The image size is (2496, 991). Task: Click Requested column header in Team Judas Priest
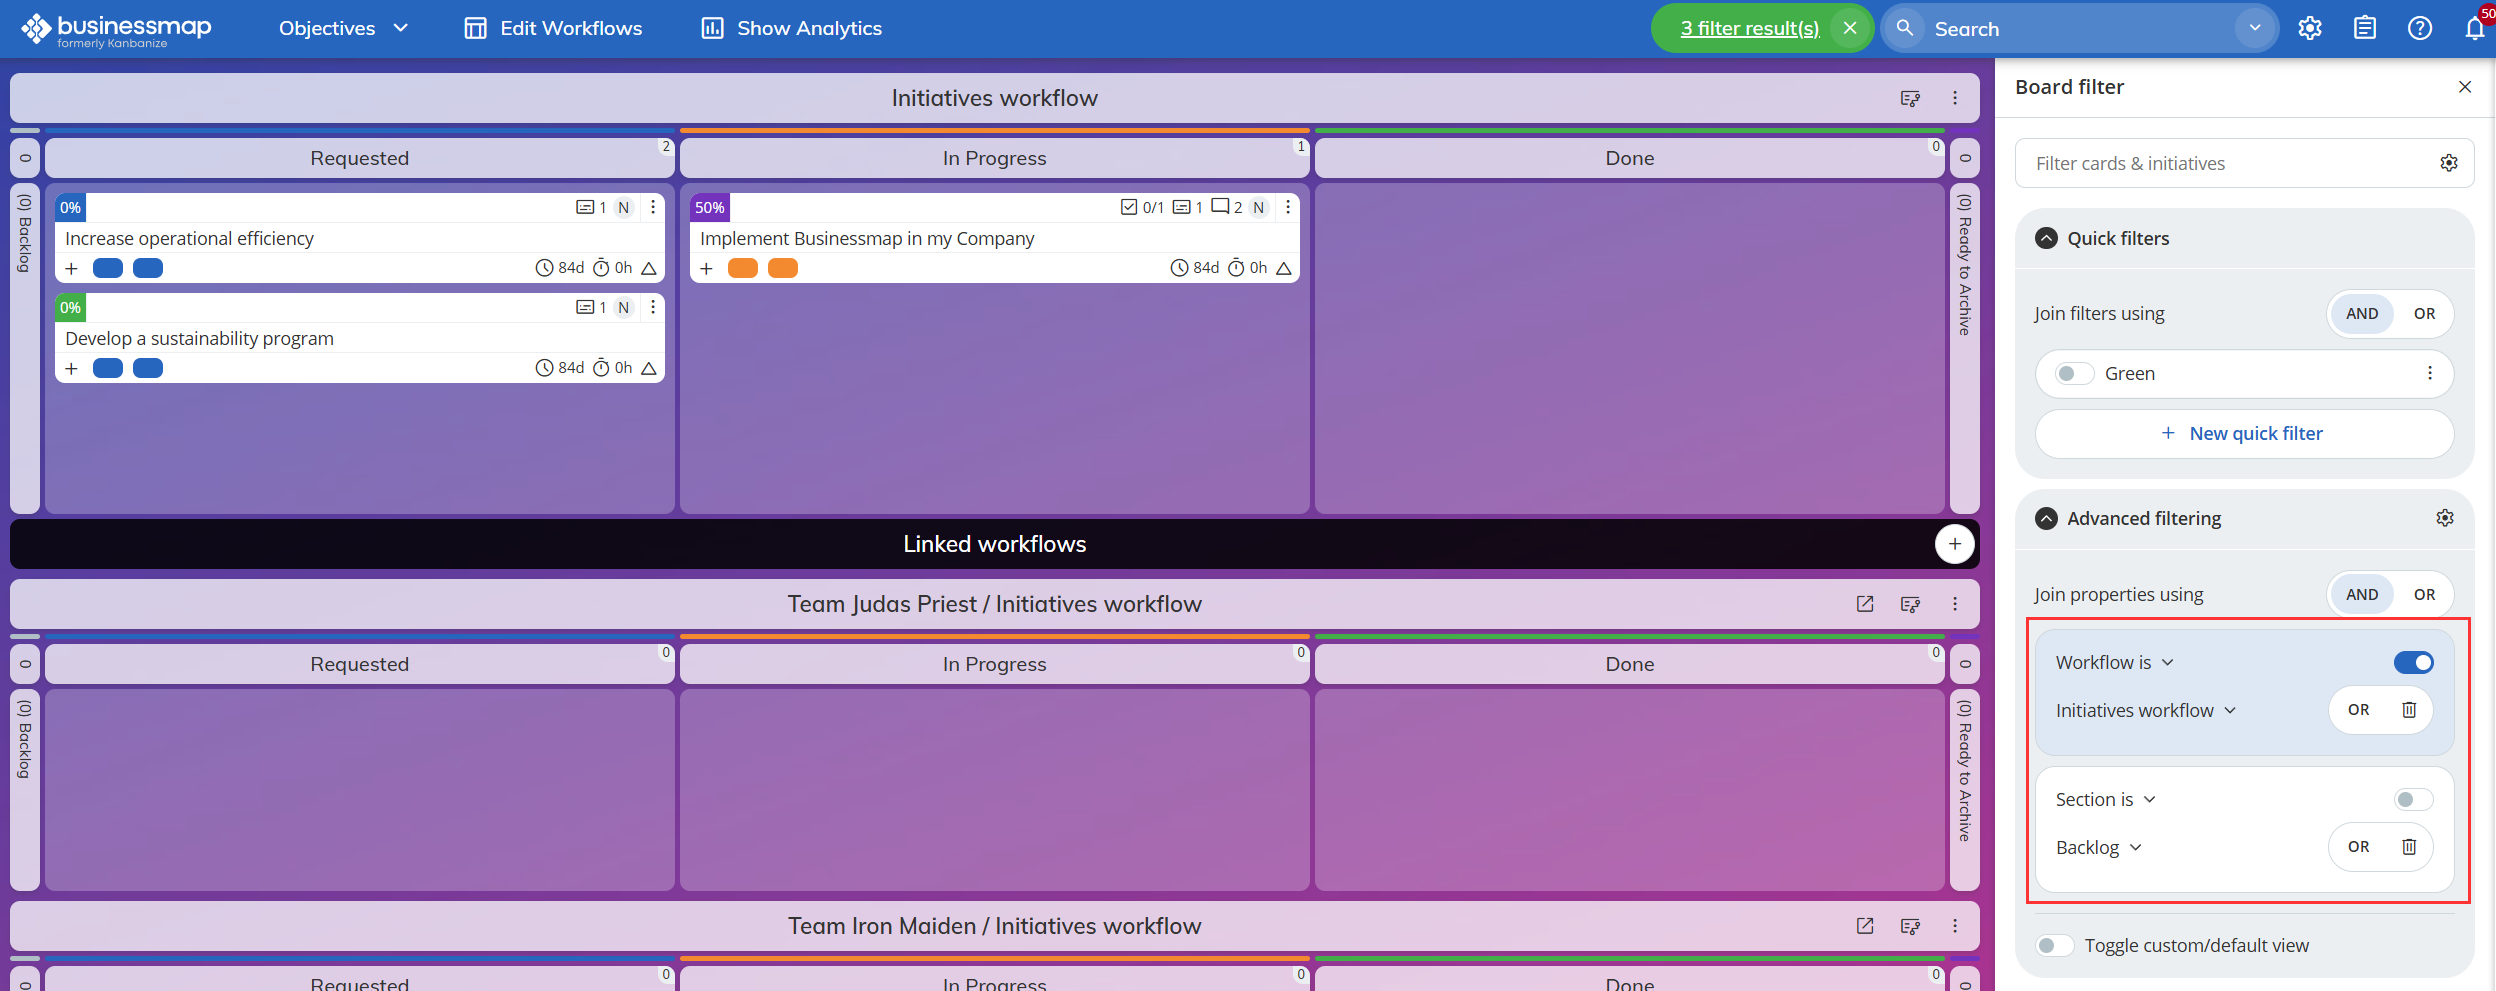coord(359,664)
